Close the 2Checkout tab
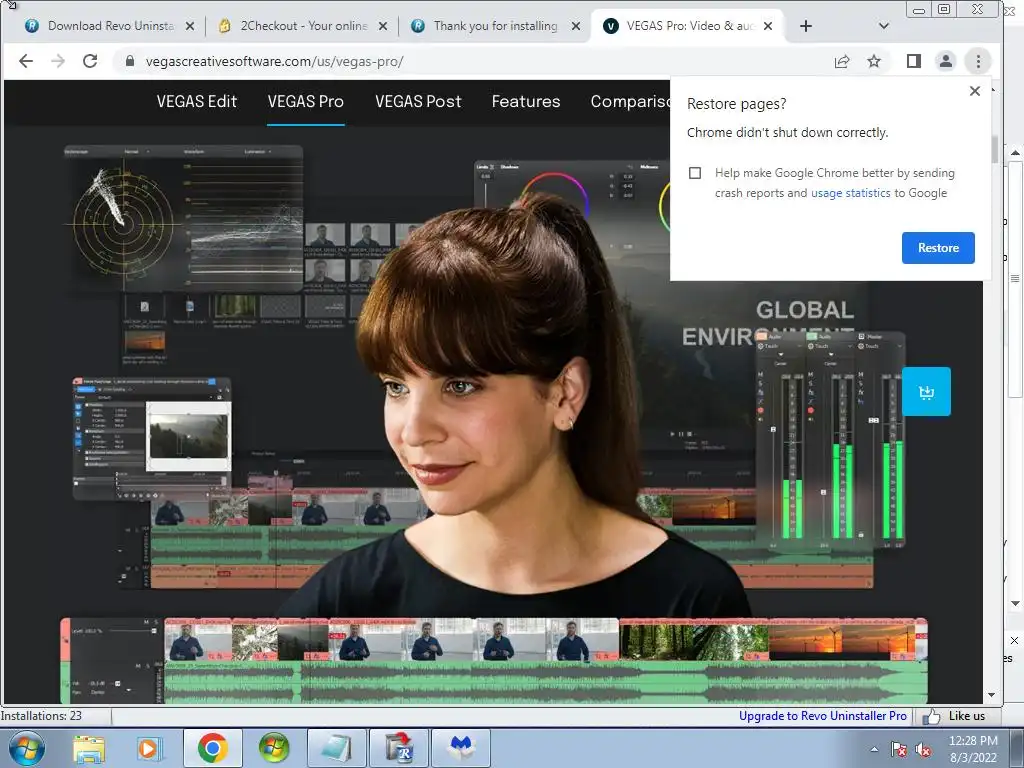 (x=383, y=26)
